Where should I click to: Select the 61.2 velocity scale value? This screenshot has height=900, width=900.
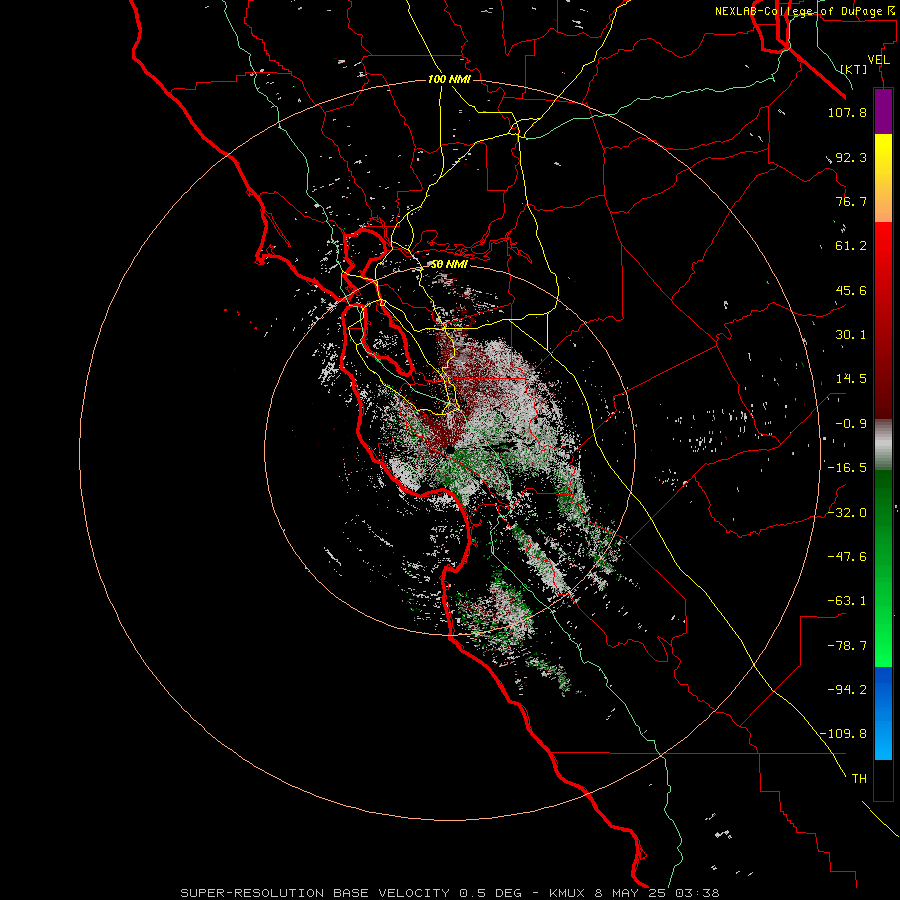click(851, 246)
